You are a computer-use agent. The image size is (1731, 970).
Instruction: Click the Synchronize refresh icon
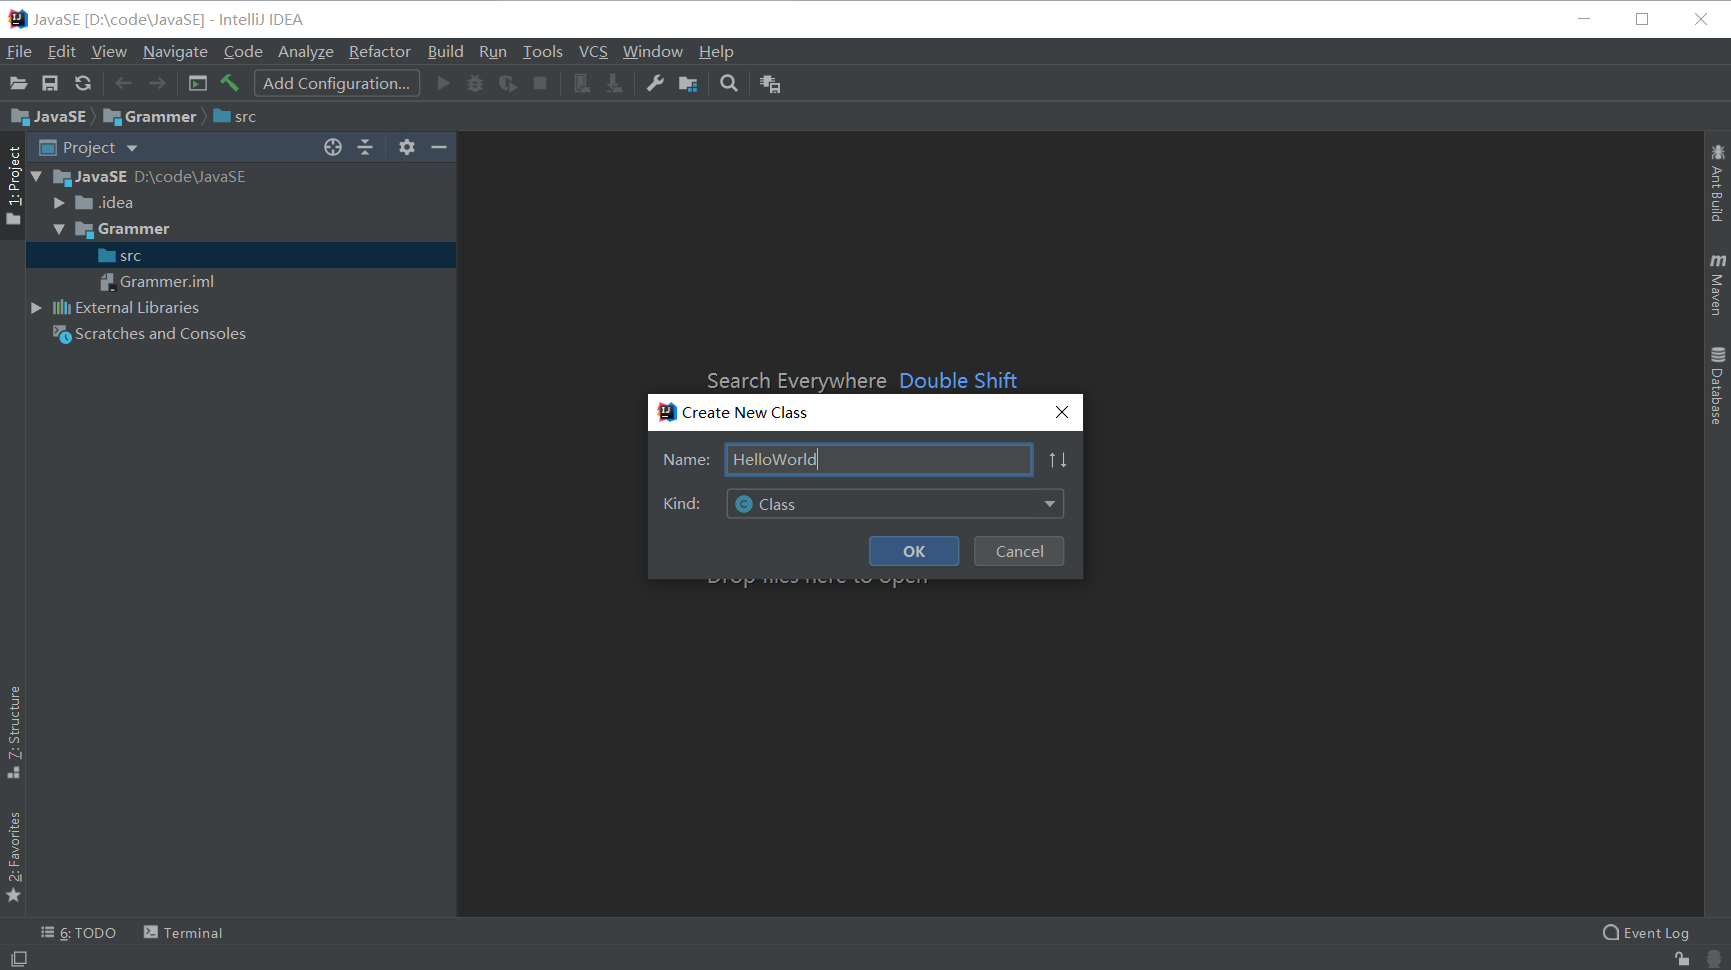coord(83,83)
